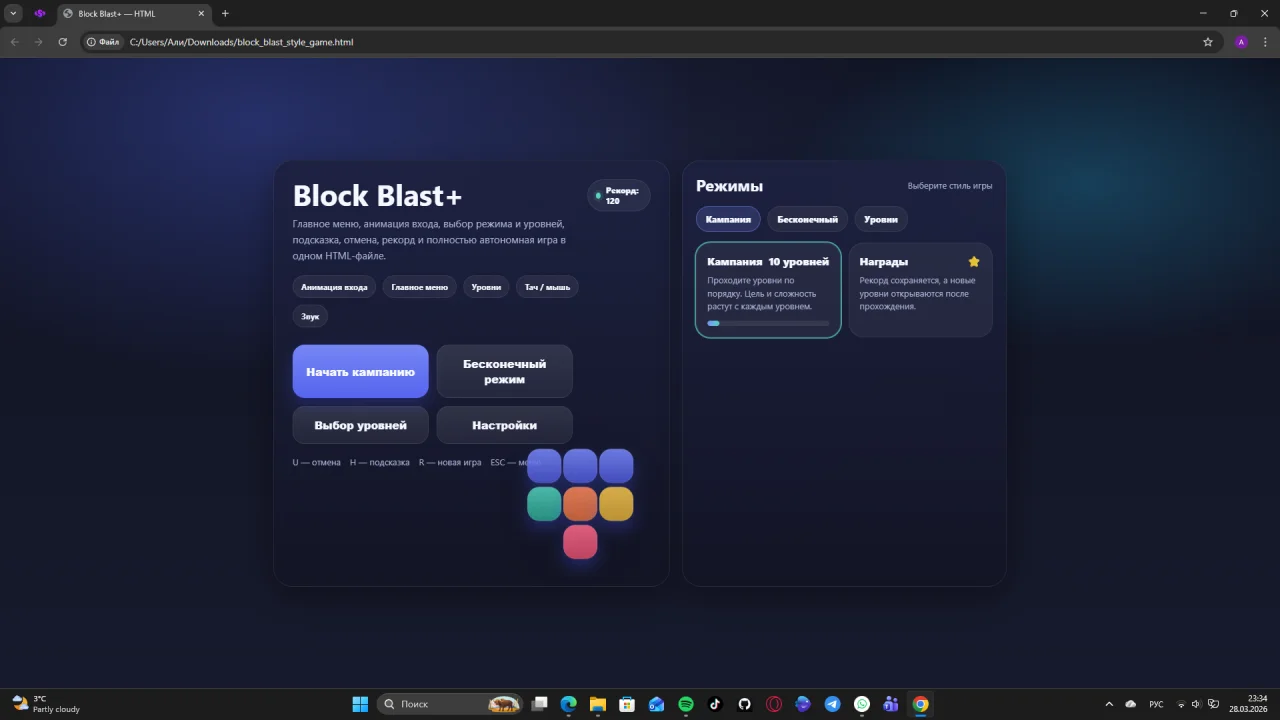Image resolution: width=1280 pixels, height=720 pixels.
Task: Click the Главное меню feature chip
Action: pyautogui.click(x=420, y=287)
